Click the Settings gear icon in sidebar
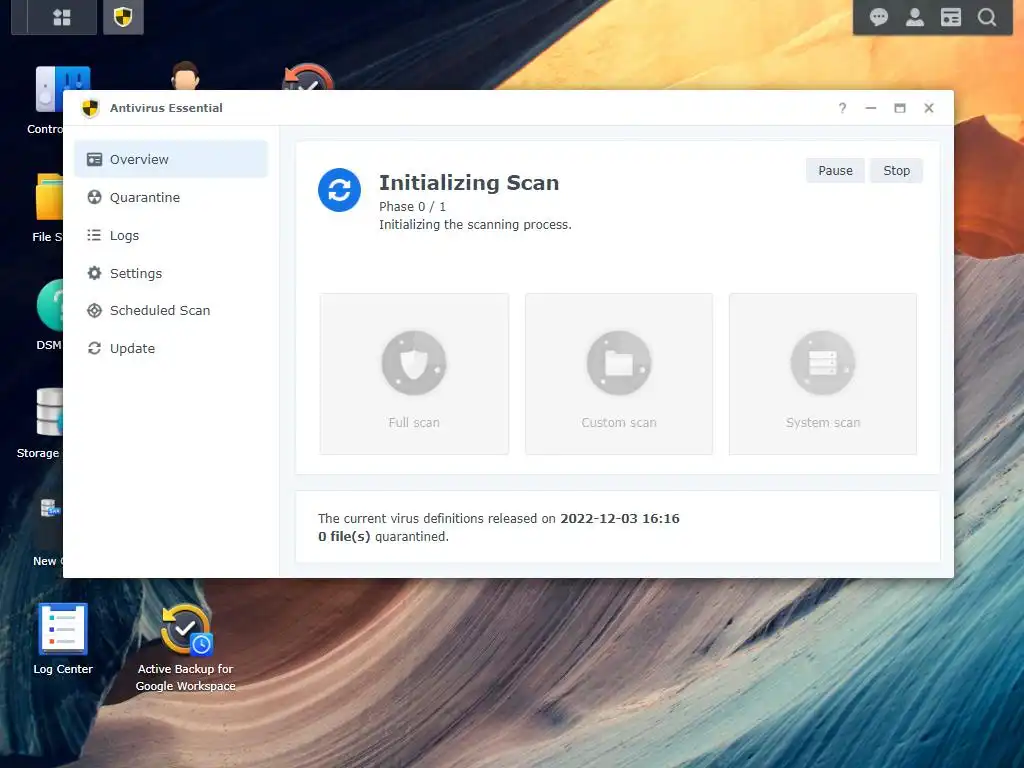Viewport: 1024px width, 768px height. coord(94,273)
